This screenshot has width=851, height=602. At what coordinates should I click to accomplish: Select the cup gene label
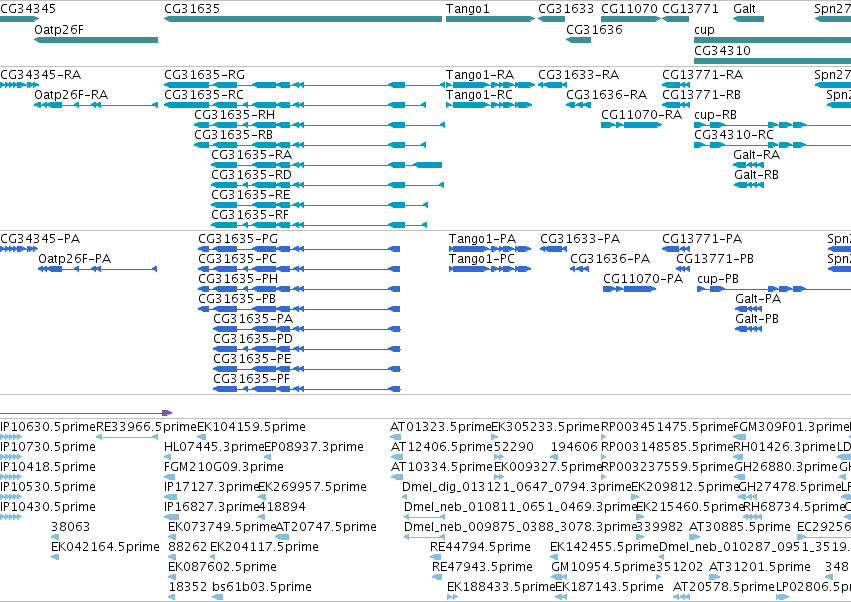(704, 29)
